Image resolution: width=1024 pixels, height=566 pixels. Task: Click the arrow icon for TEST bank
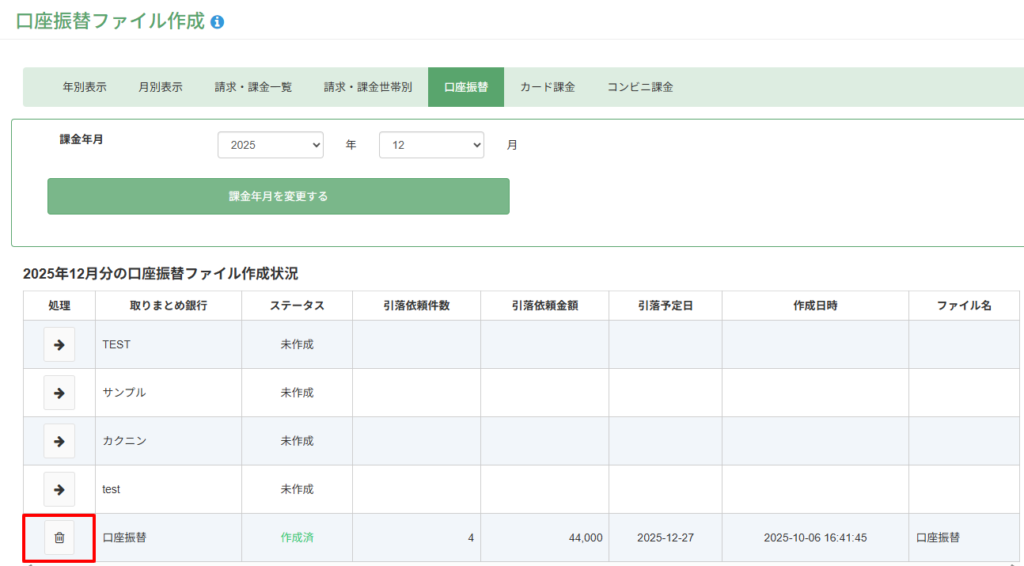pyautogui.click(x=59, y=345)
